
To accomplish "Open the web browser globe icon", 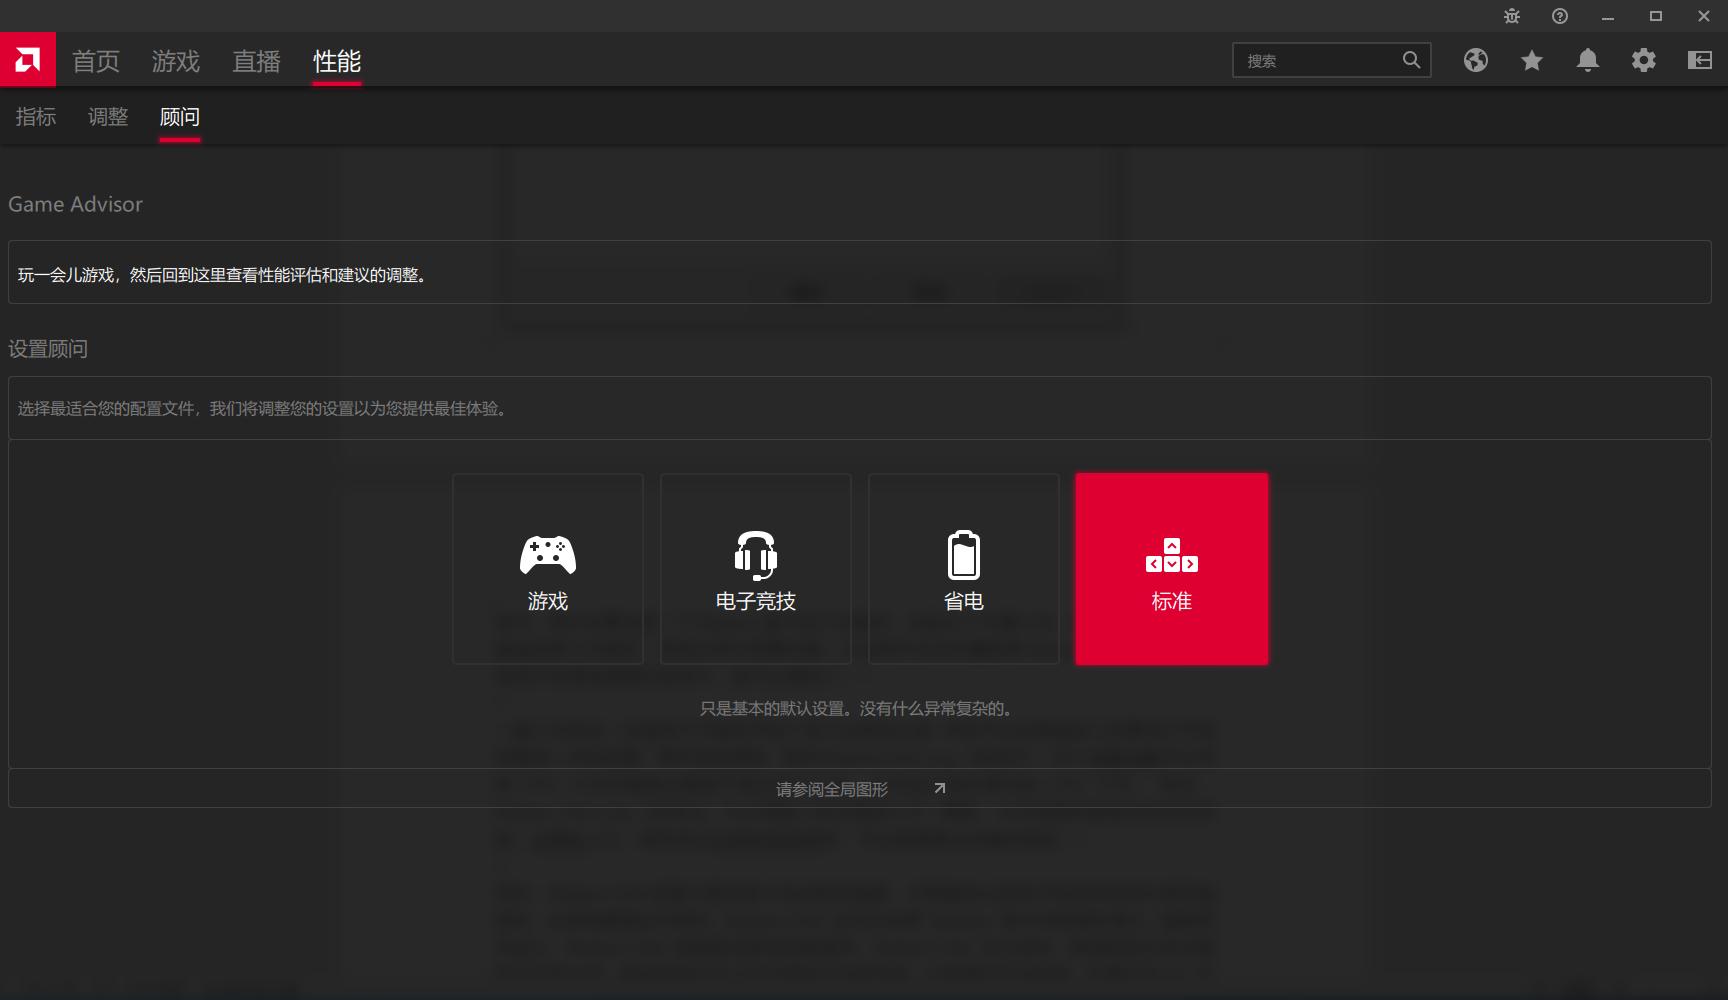I will [x=1475, y=60].
